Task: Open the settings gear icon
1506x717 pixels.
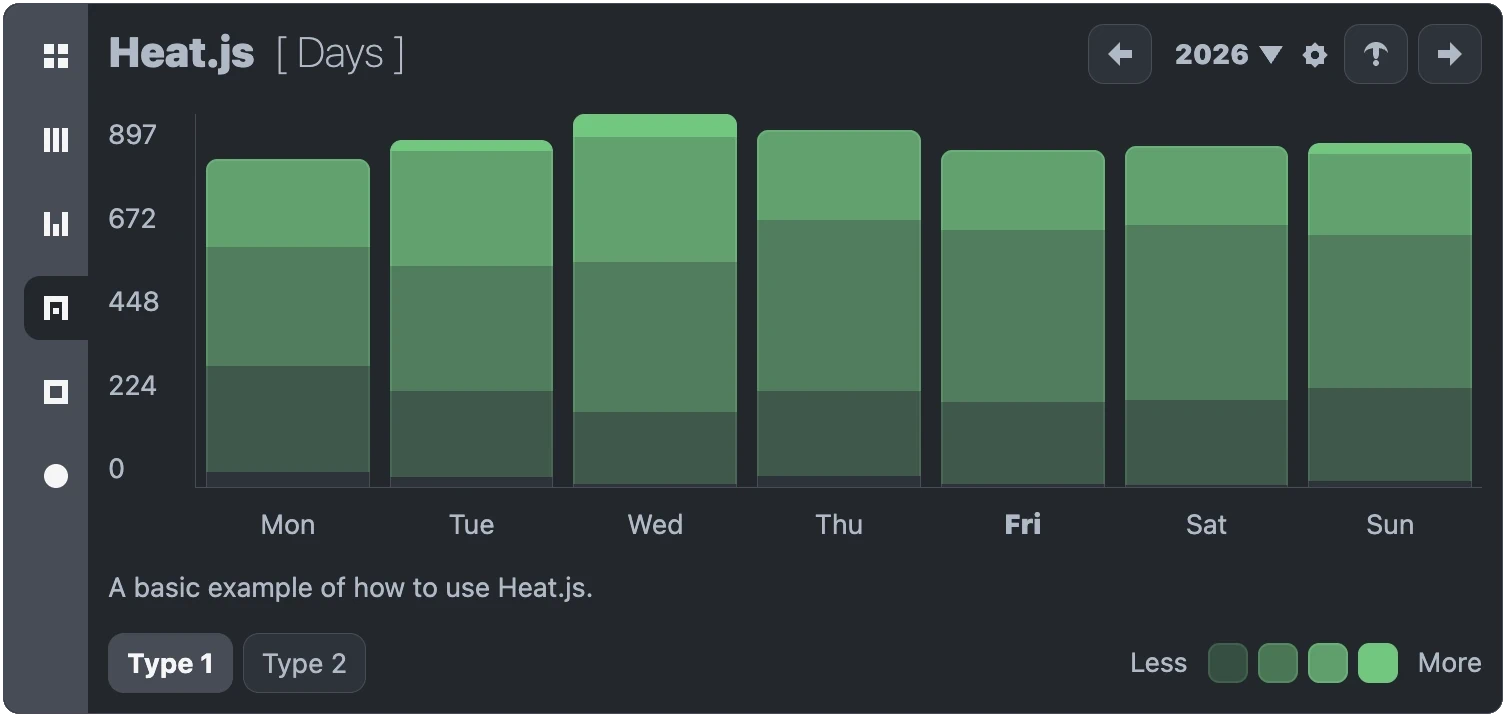Action: click(1315, 55)
